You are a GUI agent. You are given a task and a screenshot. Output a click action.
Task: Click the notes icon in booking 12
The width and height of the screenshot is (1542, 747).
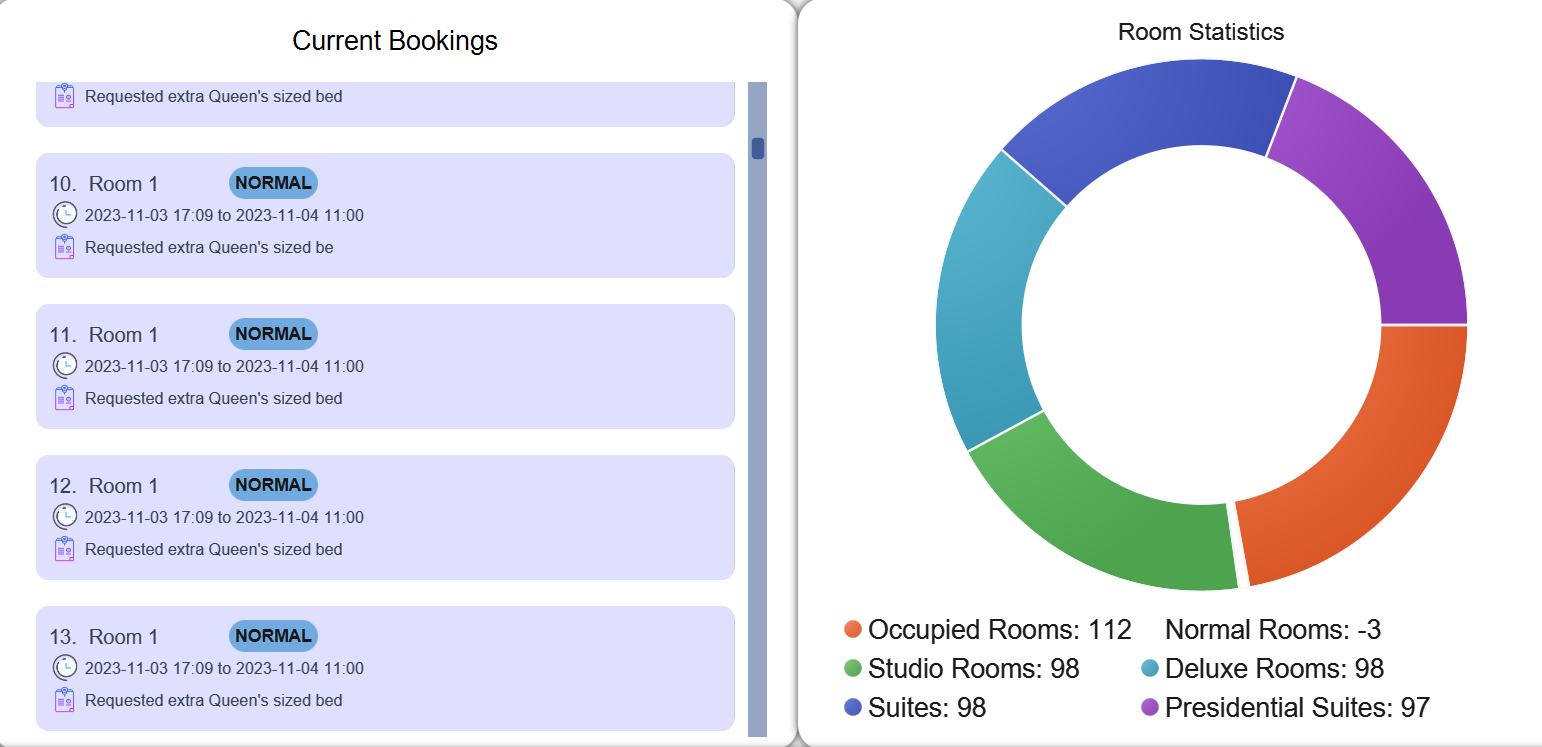pyautogui.click(x=65, y=549)
